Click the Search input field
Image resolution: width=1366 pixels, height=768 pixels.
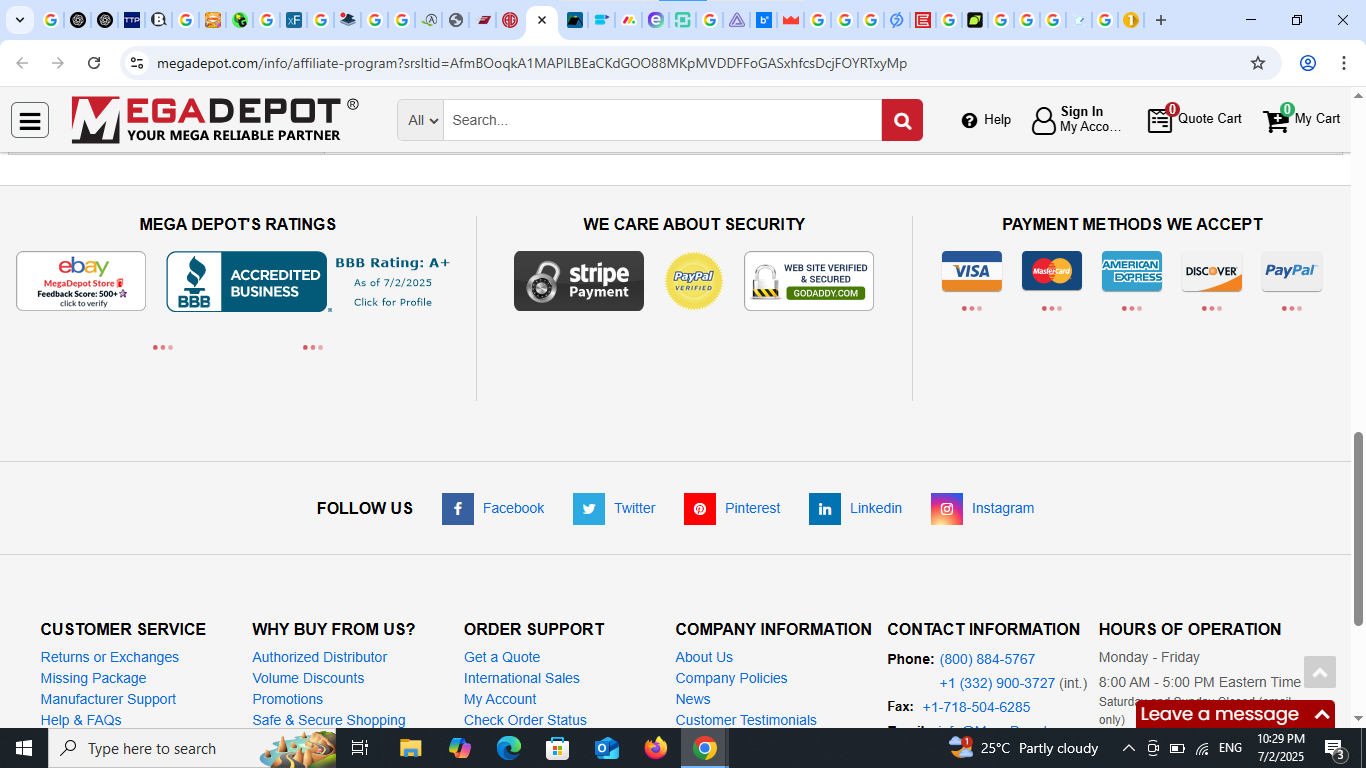(x=662, y=120)
